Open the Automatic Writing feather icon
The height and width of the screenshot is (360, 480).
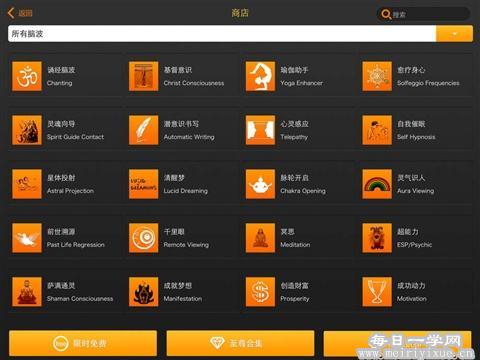point(144,130)
